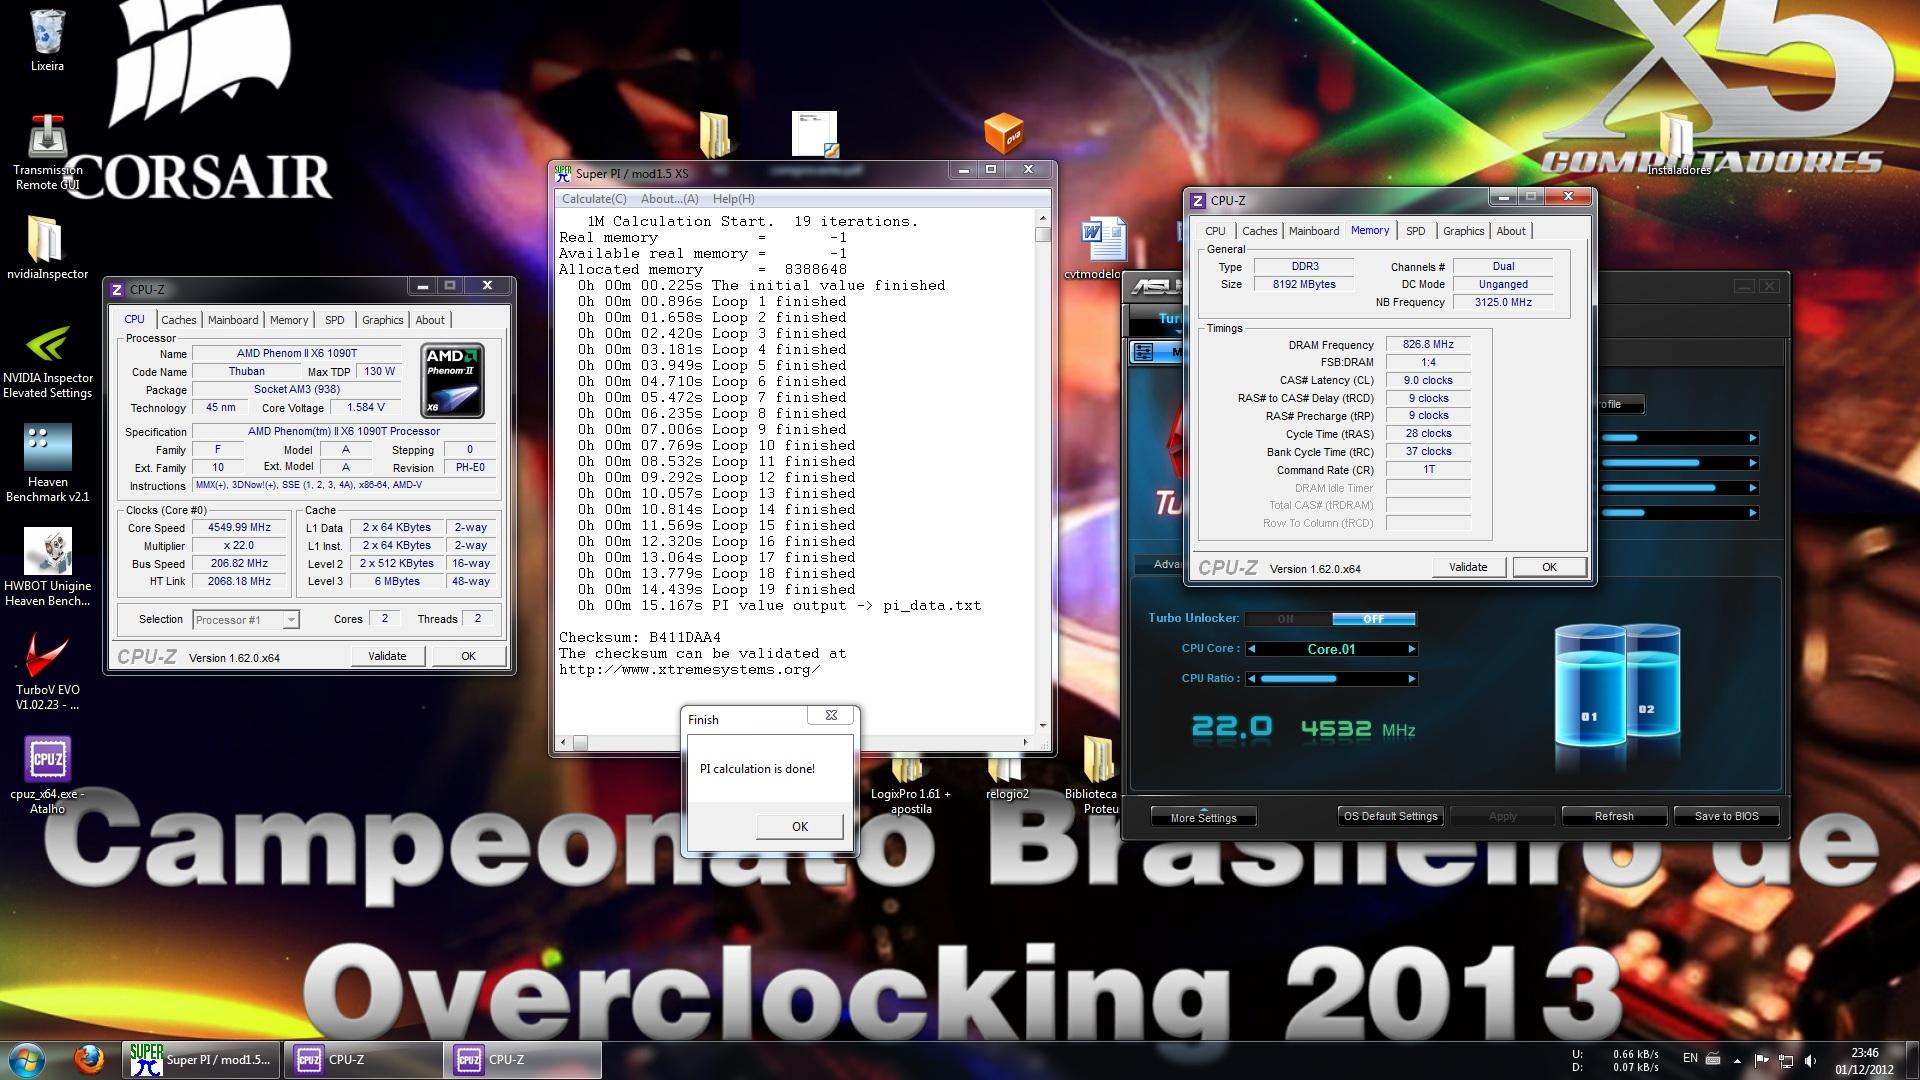The height and width of the screenshot is (1080, 1920).
Task: Launch NVIDIA Inspector Elevated Settings shortcut
Action: coord(47,360)
